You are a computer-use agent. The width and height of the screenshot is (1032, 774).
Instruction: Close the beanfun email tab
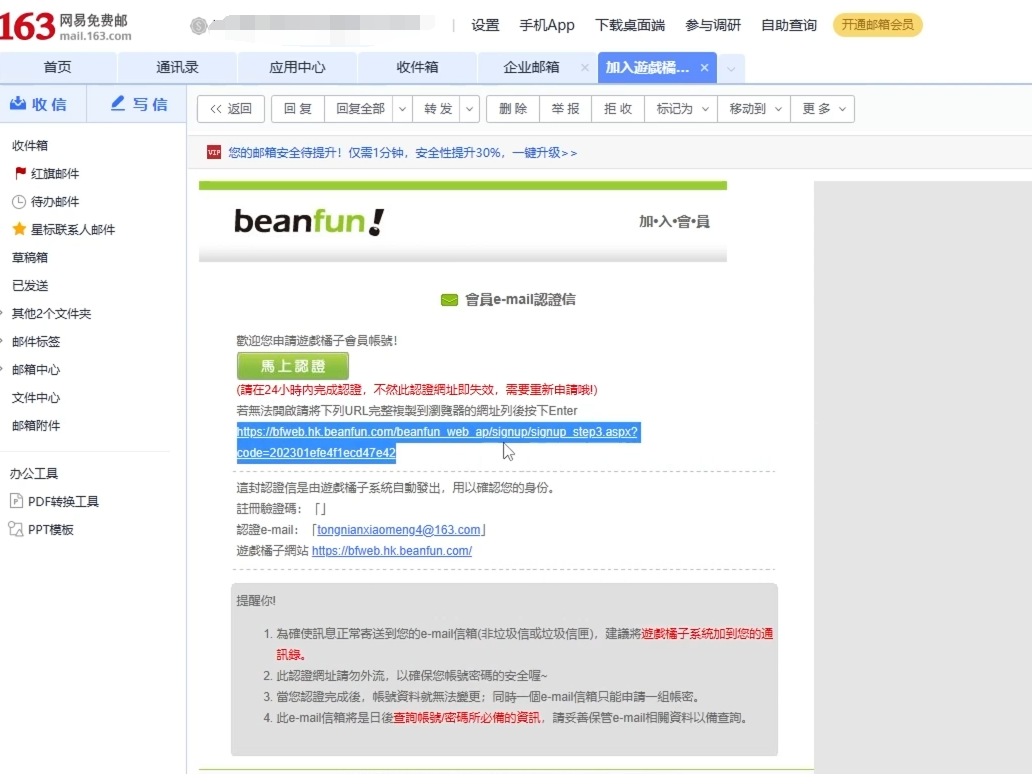[x=704, y=68]
